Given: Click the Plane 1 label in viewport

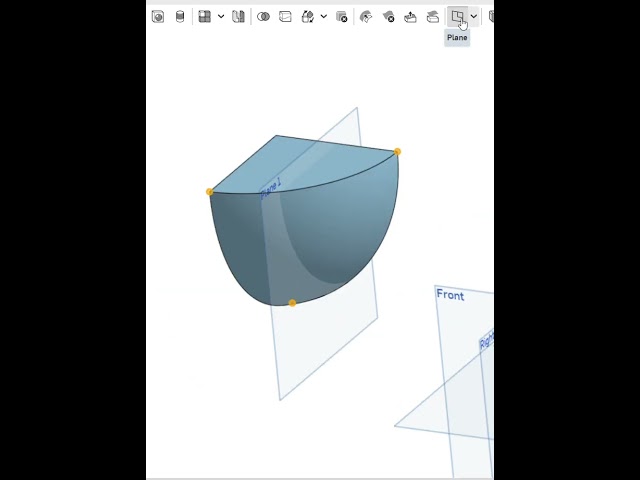Looking at the screenshot, I should coord(271,189).
